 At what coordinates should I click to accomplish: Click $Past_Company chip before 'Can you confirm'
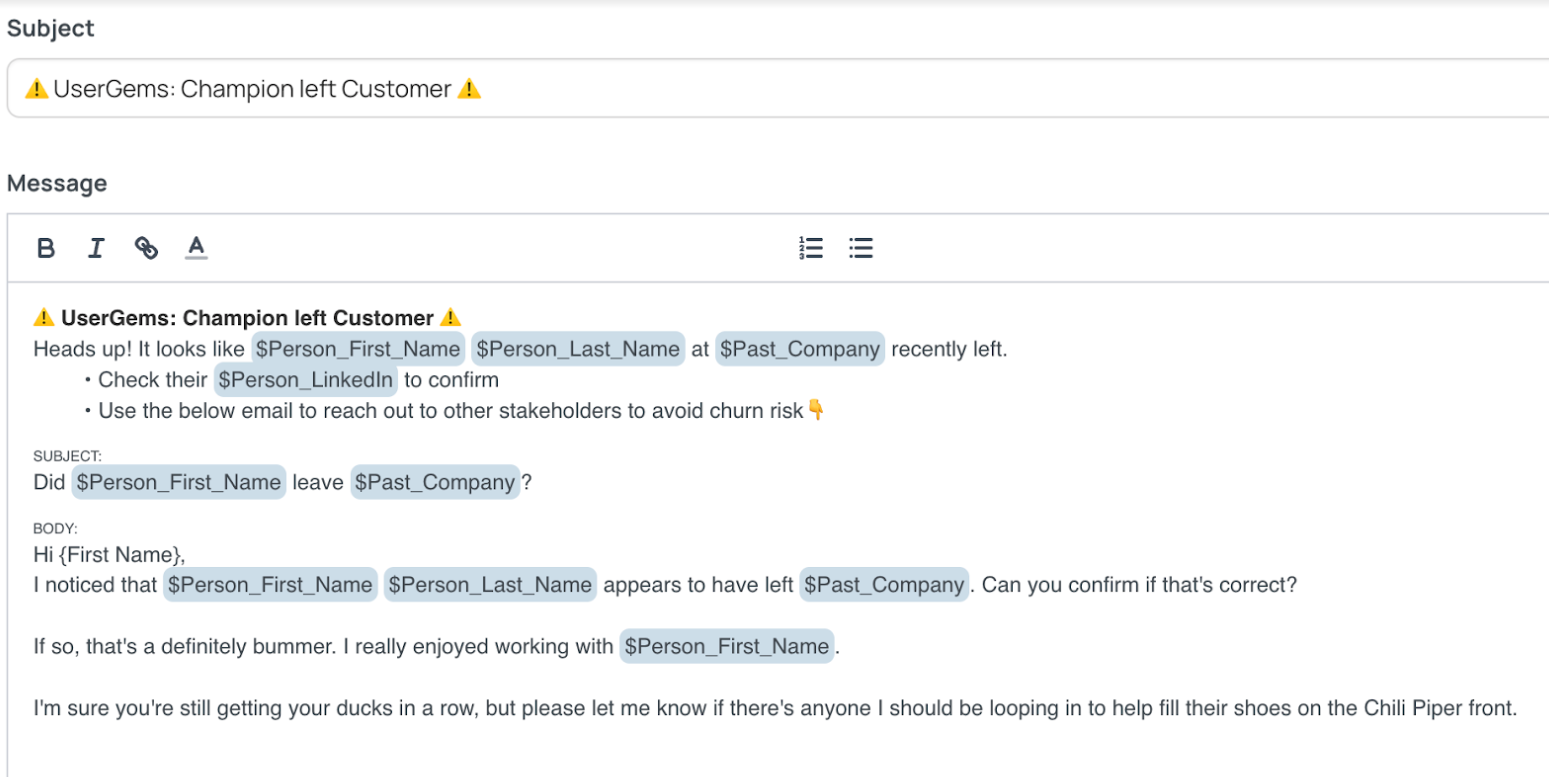click(x=884, y=585)
